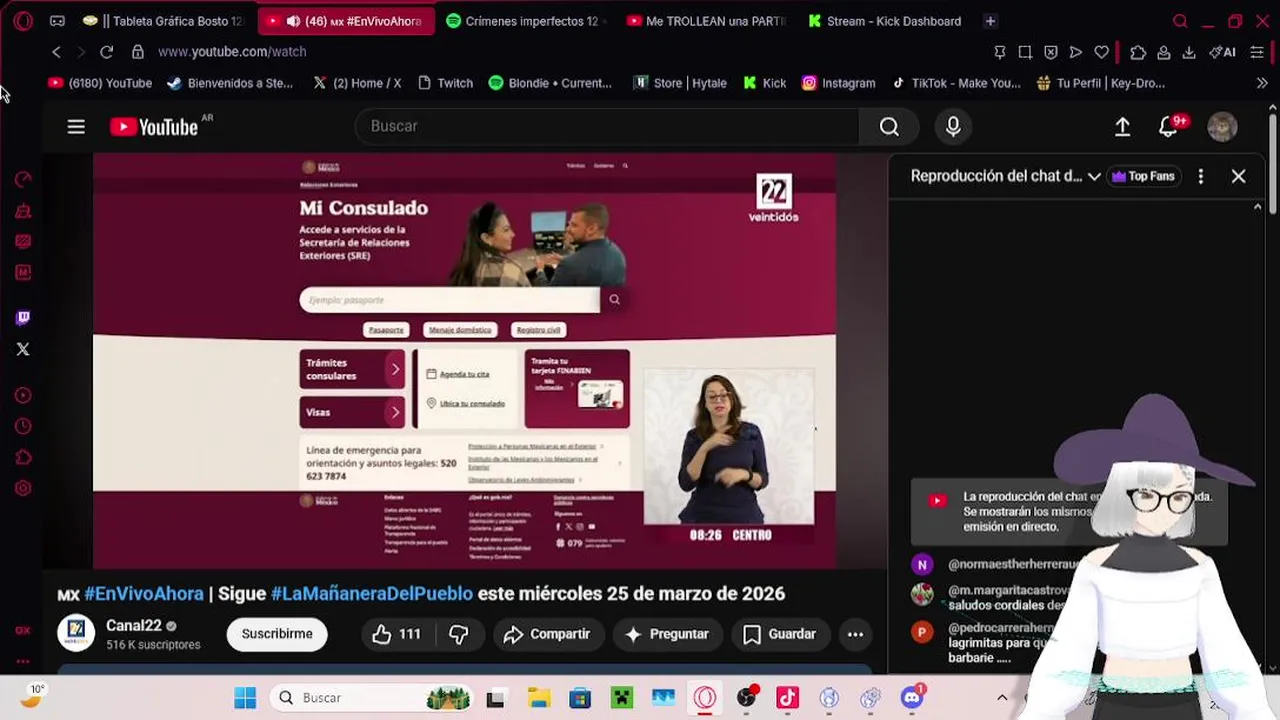Show hidden system tray icons

(x=1002, y=698)
